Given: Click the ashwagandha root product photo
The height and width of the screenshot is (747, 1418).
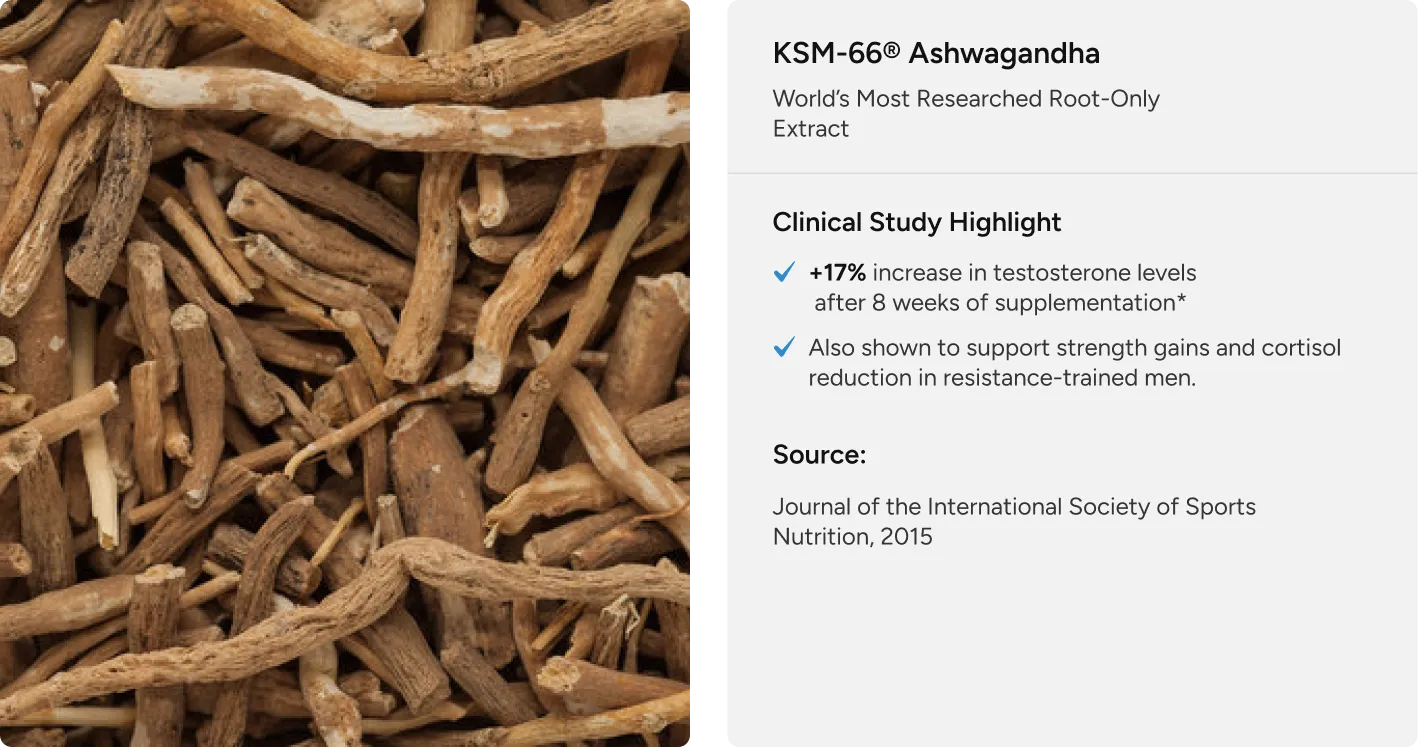Looking at the screenshot, I should (345, 373).
